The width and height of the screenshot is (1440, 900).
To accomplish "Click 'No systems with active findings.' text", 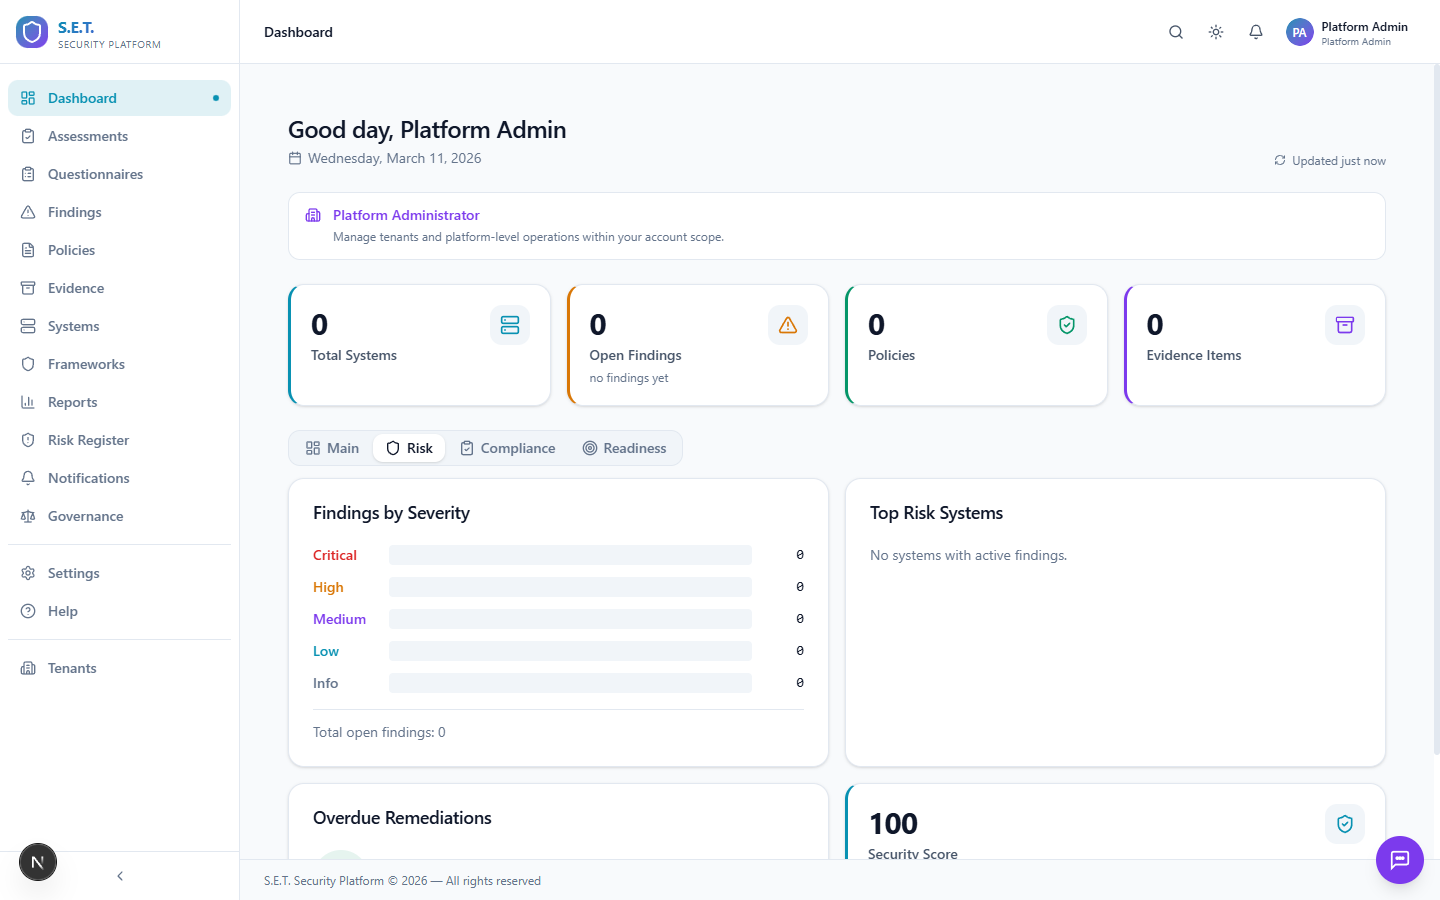I will click(x=968, y=555).
